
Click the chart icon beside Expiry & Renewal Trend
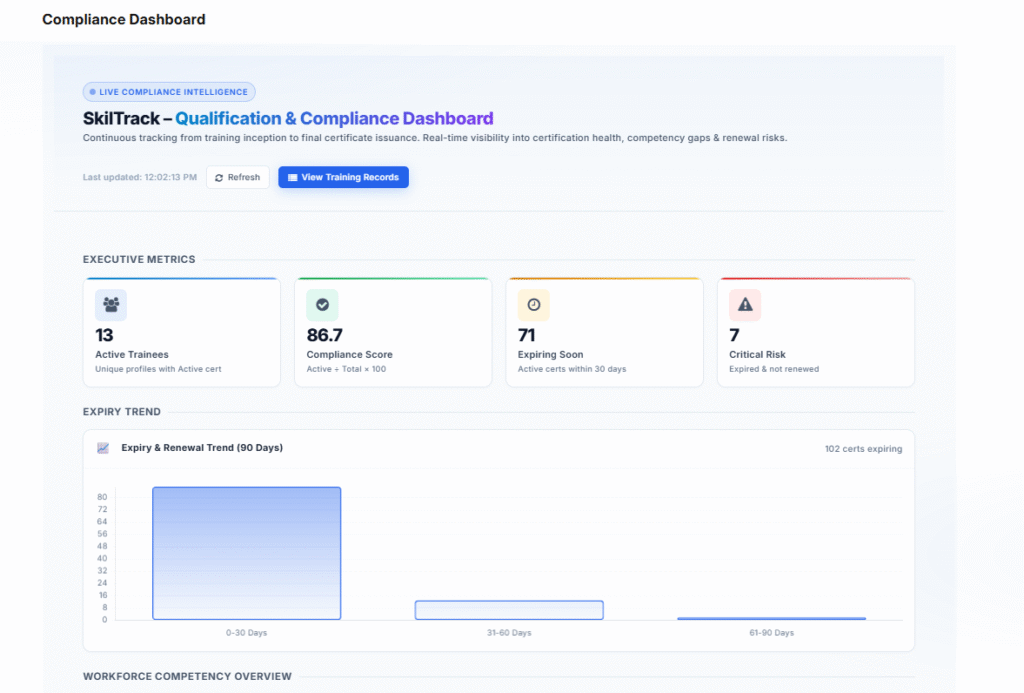tap(103, 447)
